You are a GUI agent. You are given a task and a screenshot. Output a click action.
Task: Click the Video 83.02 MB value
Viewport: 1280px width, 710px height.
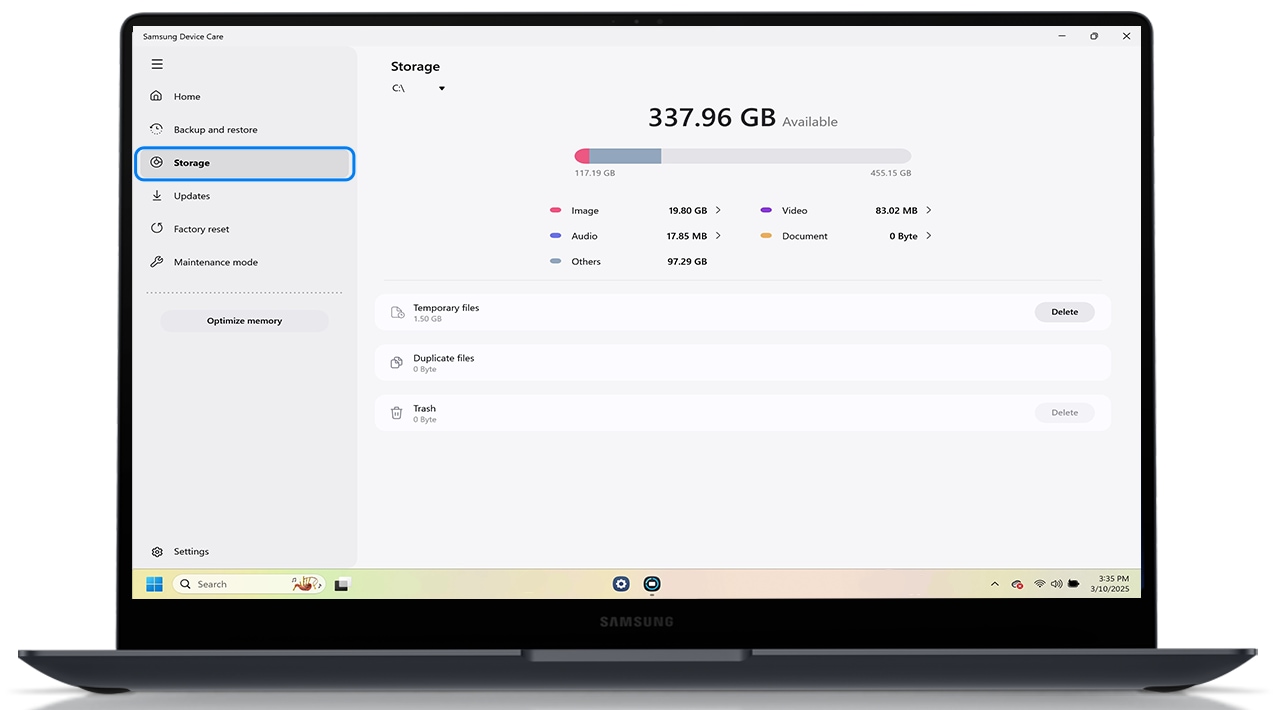pyautogui.click(x=896, y=210)
